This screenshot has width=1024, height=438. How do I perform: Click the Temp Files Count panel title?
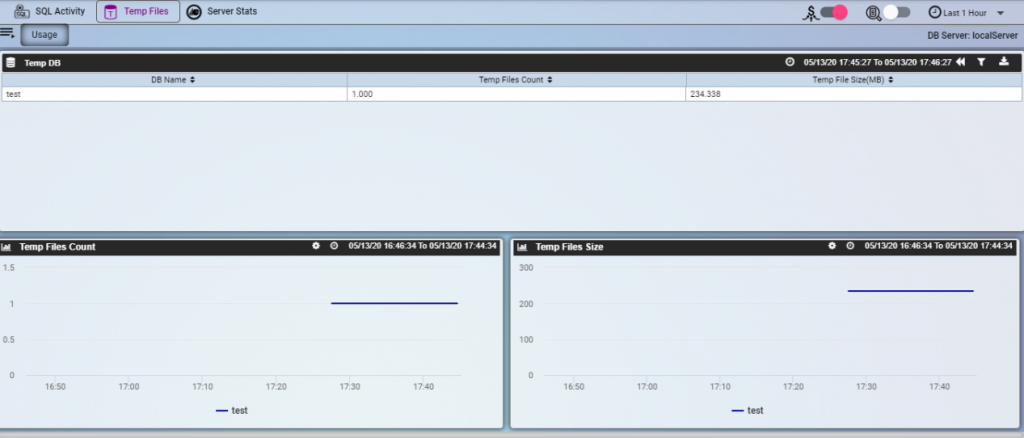pos(57,247)
